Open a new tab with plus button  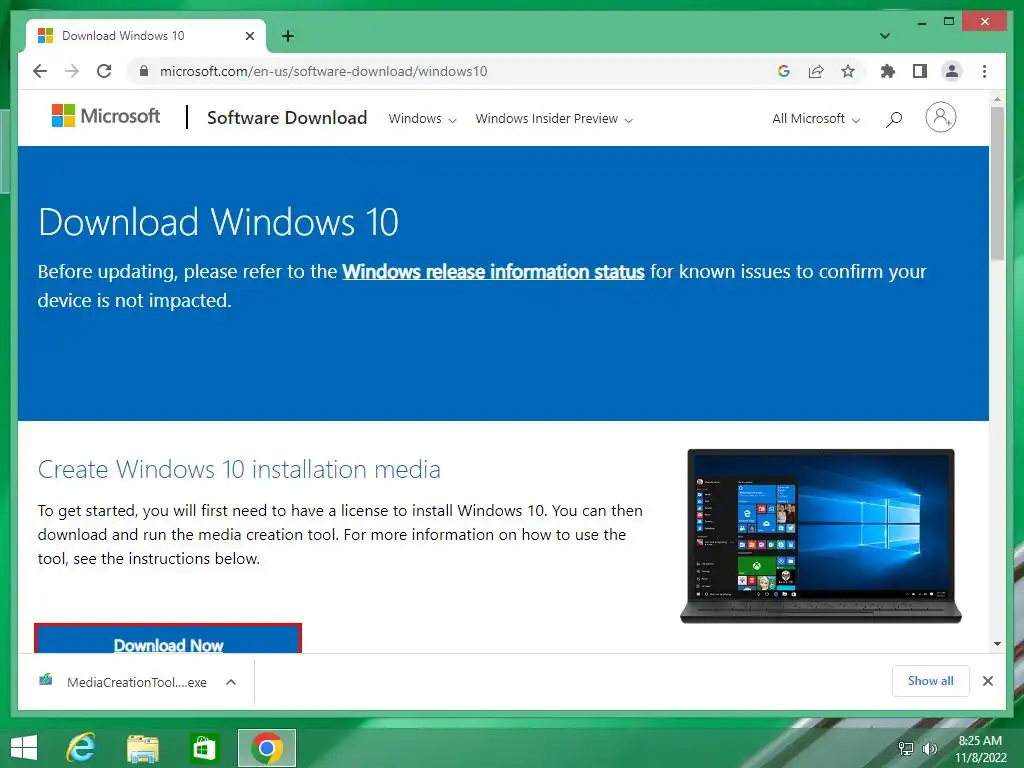(287, 36)
